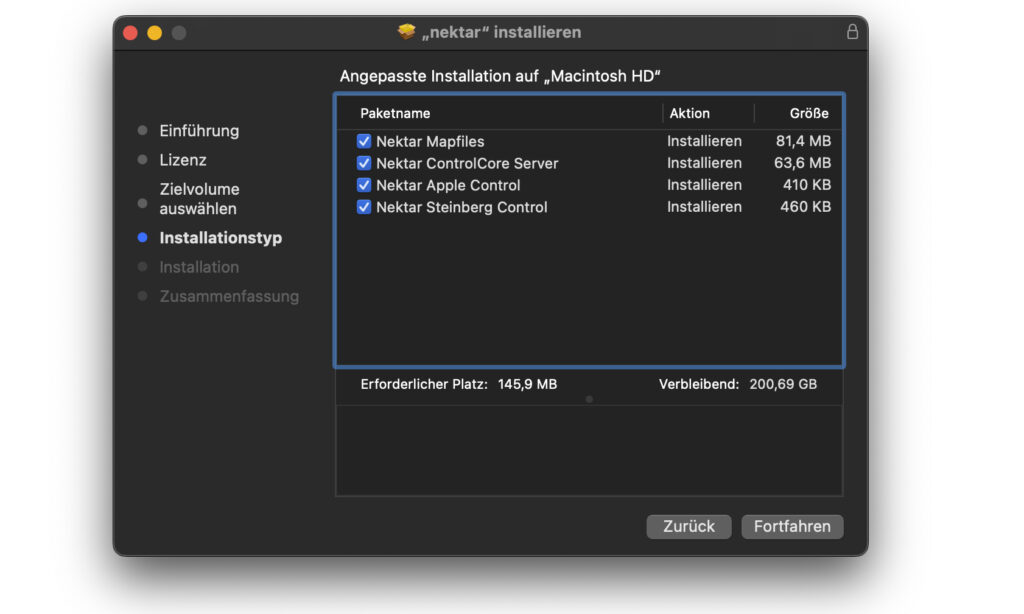
Task: Click the 460 KB size value
Action: click(806, 207)
